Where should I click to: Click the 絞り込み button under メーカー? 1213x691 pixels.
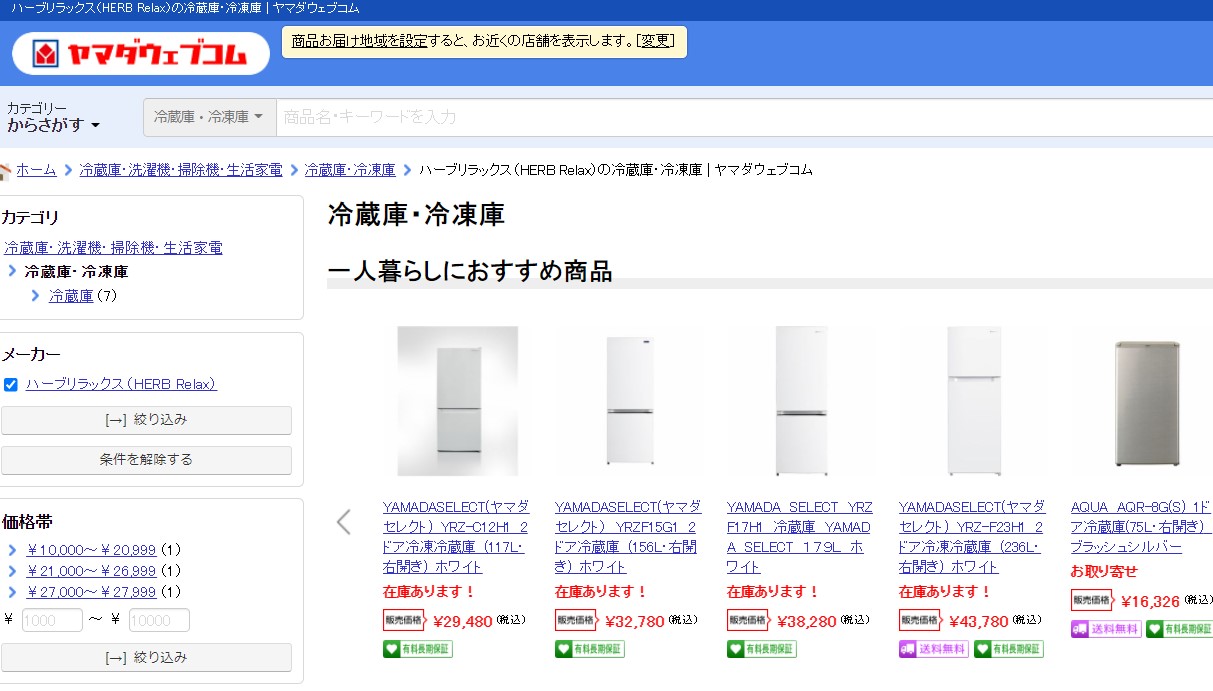pyautogui.click(x=146, y=420)
